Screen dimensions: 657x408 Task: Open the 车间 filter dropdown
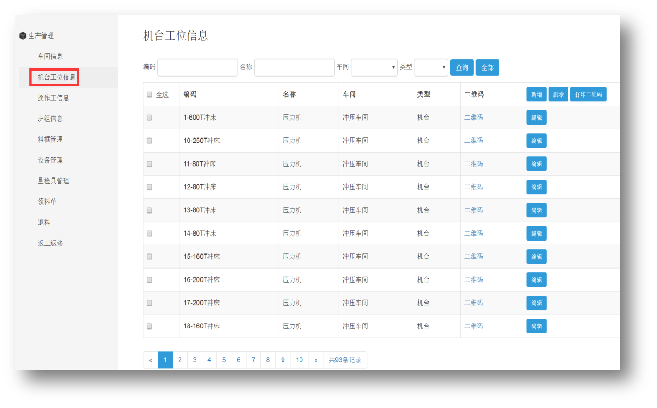coord(374,67)
